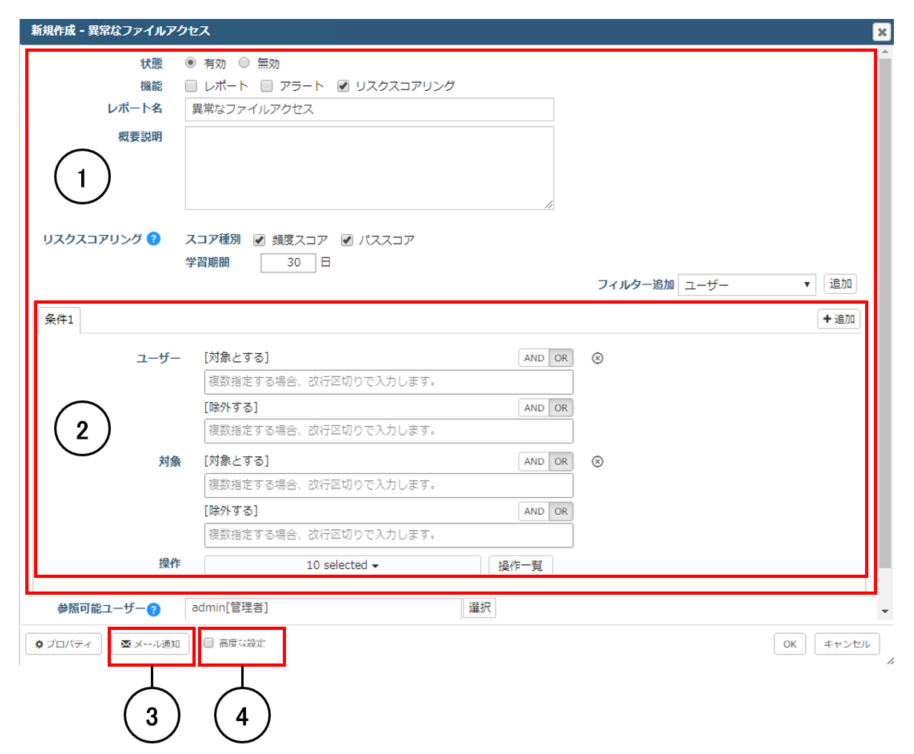The width and height of the screenshot is (914, 754).
Task: Select the 無効 radio button
Action: (244, 62)
